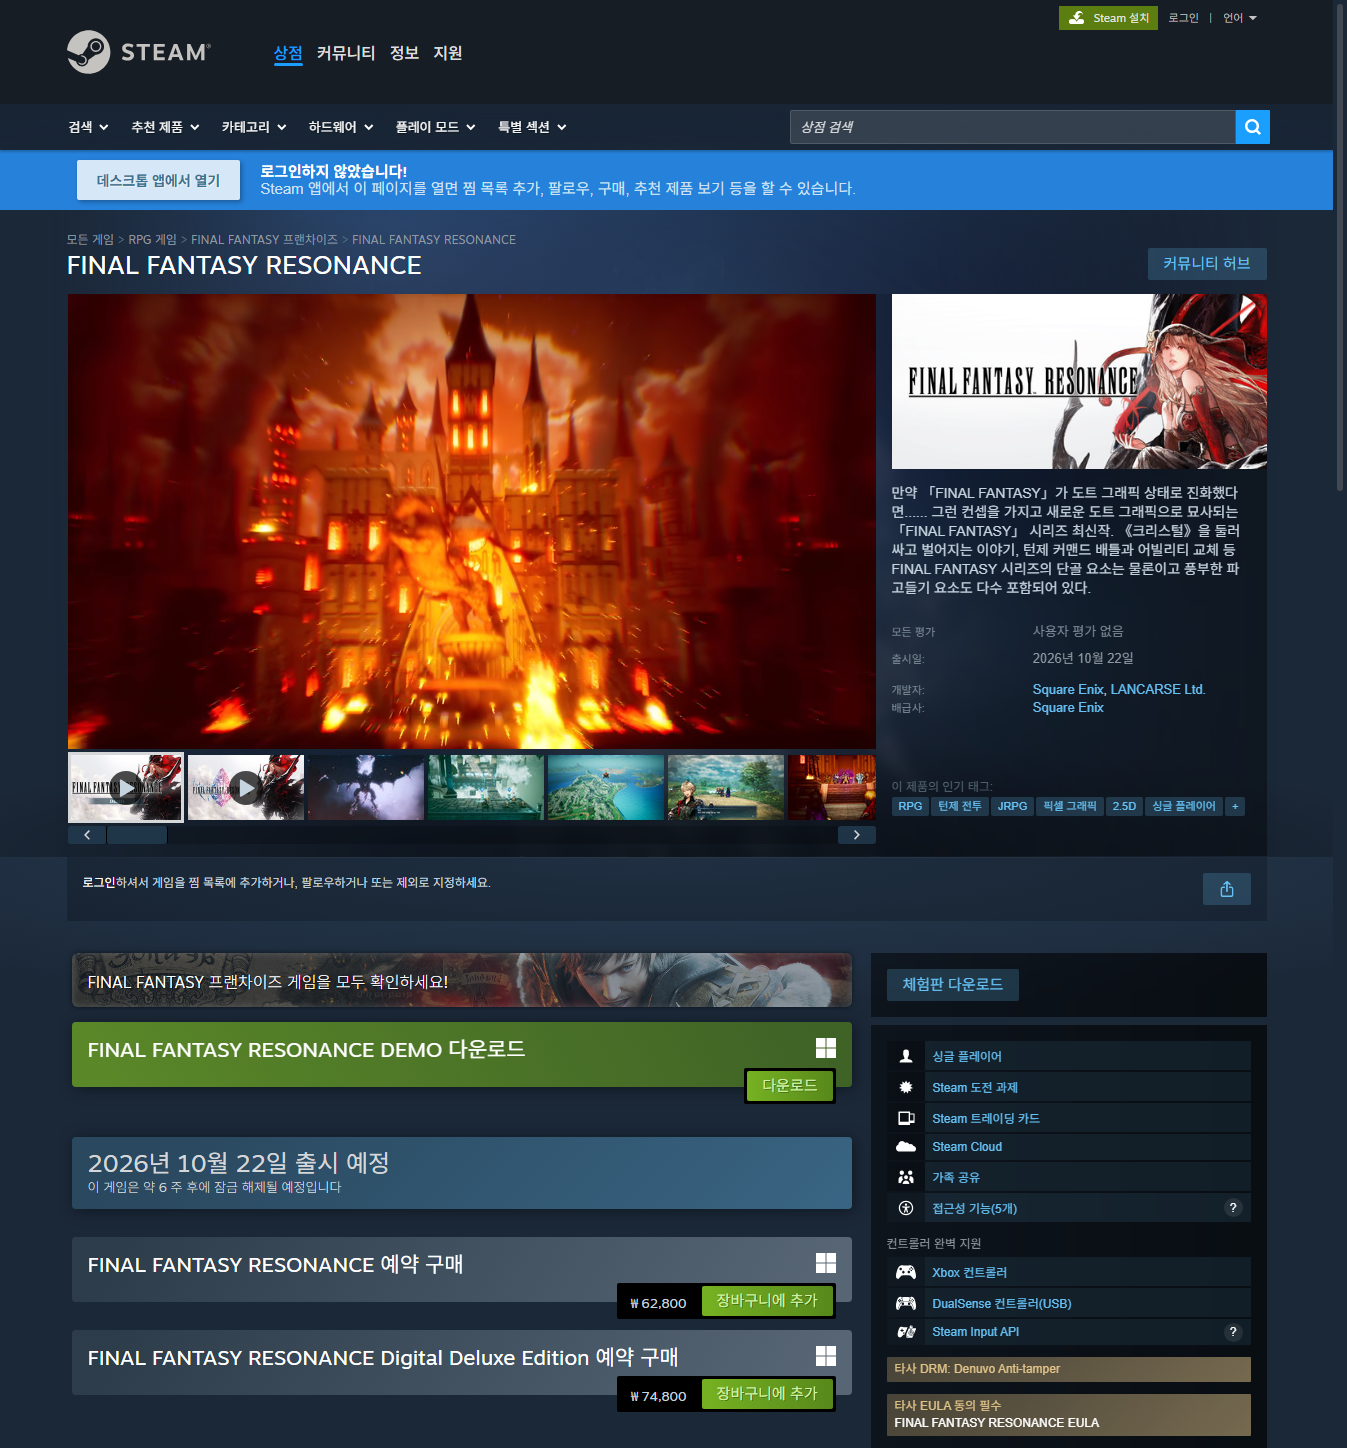Screen dimensions: 1347x1448
Task: Click into the 상점 검색 search field
Action: 1012,127
